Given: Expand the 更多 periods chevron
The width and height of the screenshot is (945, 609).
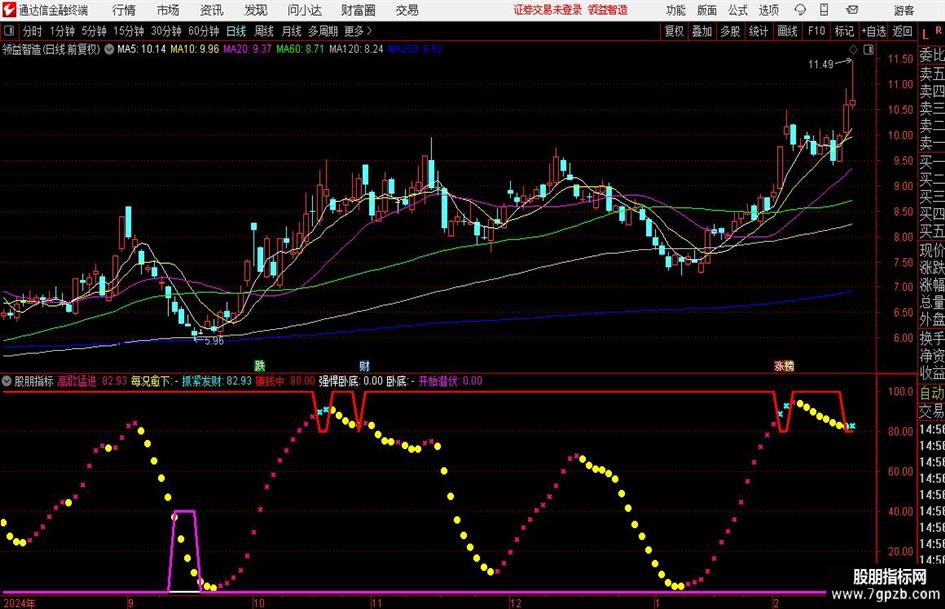Looking at the screenshot, I should click(x=359, y=31).
